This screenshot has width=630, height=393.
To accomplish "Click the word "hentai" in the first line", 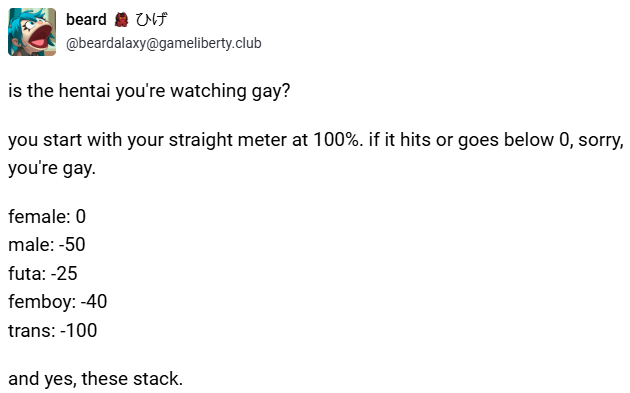I will click(84, 90).
